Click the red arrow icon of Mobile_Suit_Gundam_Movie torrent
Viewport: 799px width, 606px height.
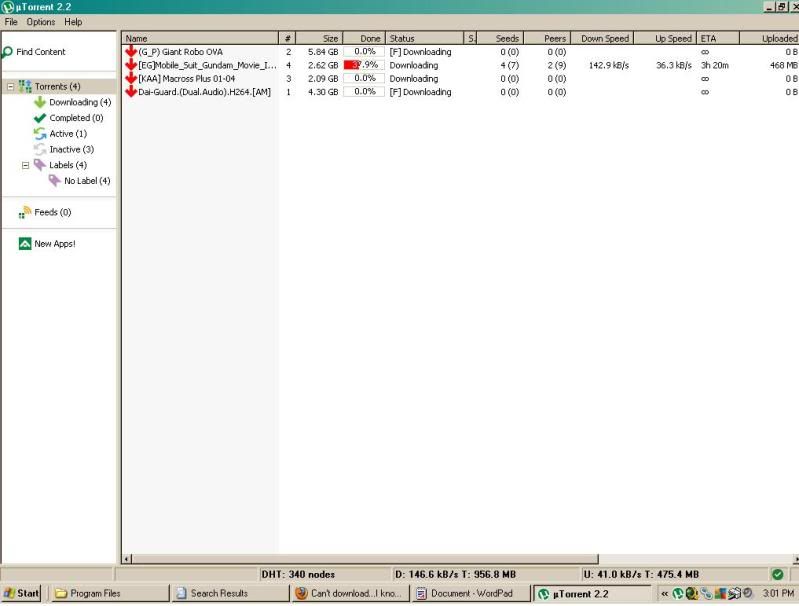[x=131, y=65]
